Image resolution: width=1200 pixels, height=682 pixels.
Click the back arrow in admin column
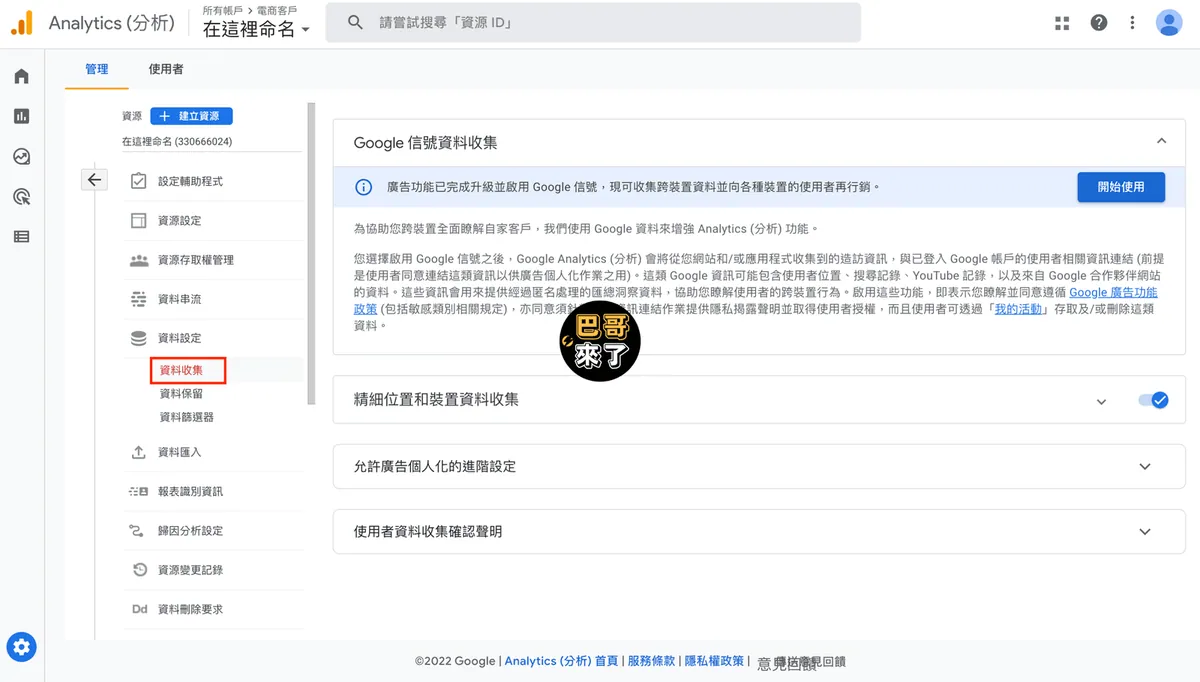94,180
